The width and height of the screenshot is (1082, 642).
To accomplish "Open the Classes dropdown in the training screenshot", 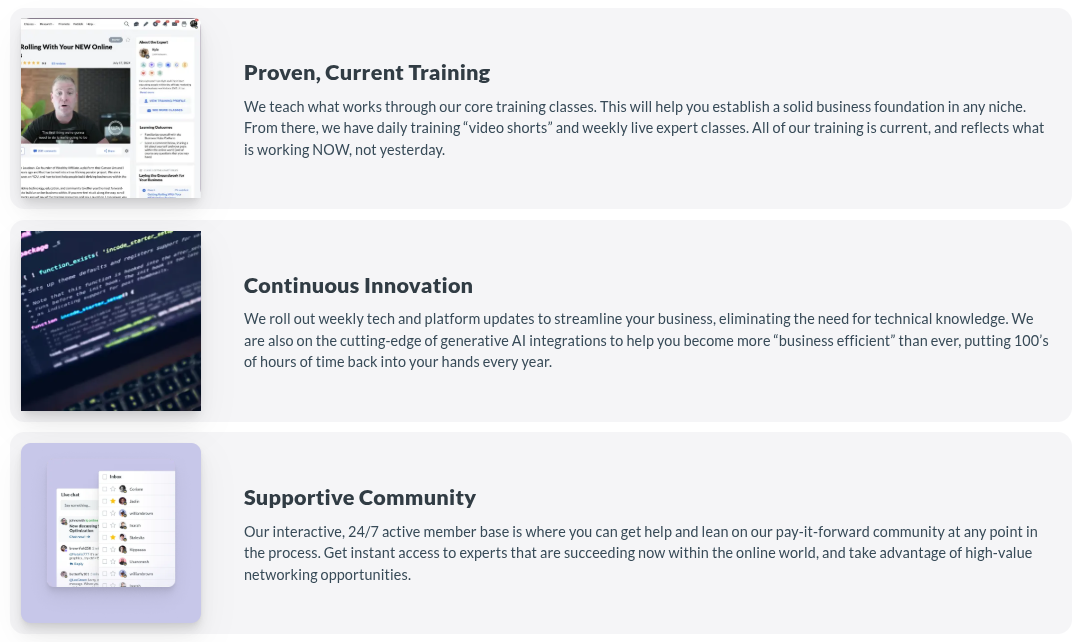I will [x=27, y=23].
